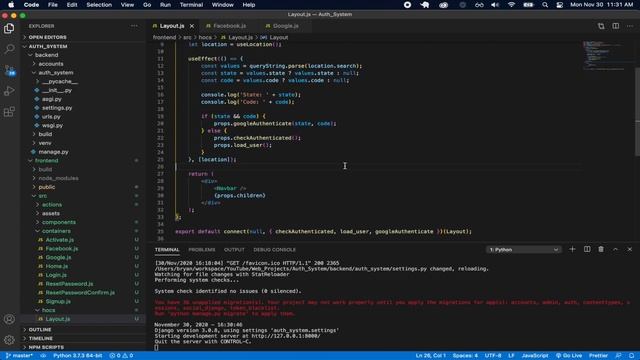Split the editor to the right

point(616,26)
